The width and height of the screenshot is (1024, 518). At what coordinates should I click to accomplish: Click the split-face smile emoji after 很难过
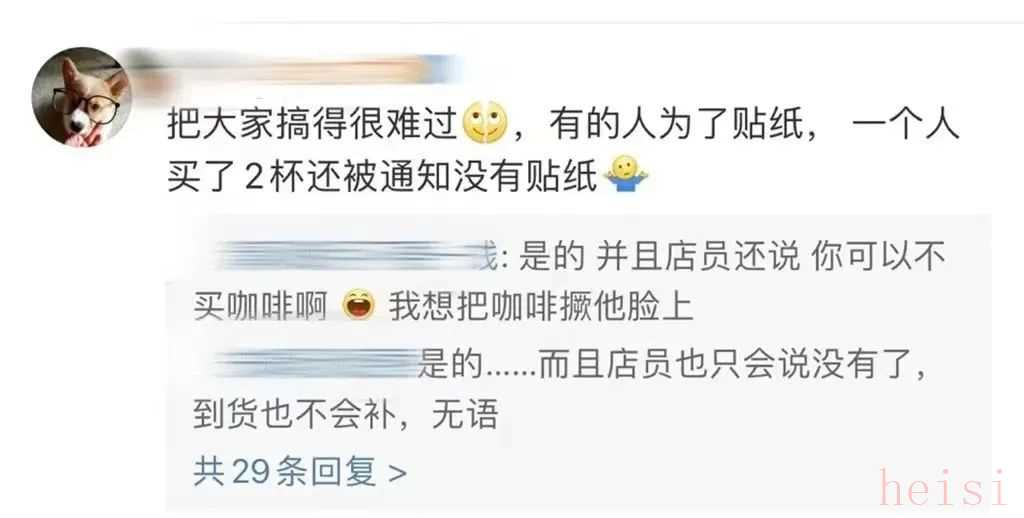[485, 123]
